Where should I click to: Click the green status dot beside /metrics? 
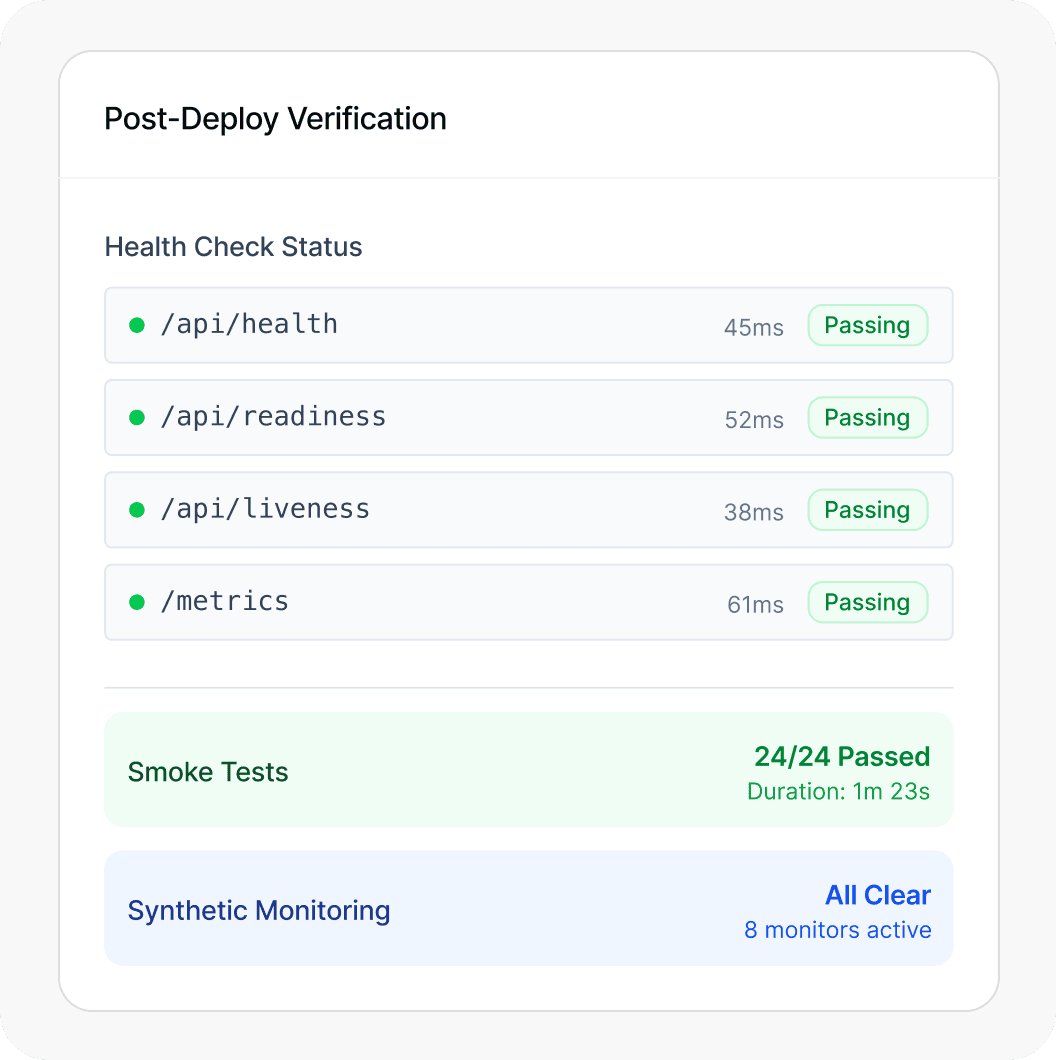[136, 602]
